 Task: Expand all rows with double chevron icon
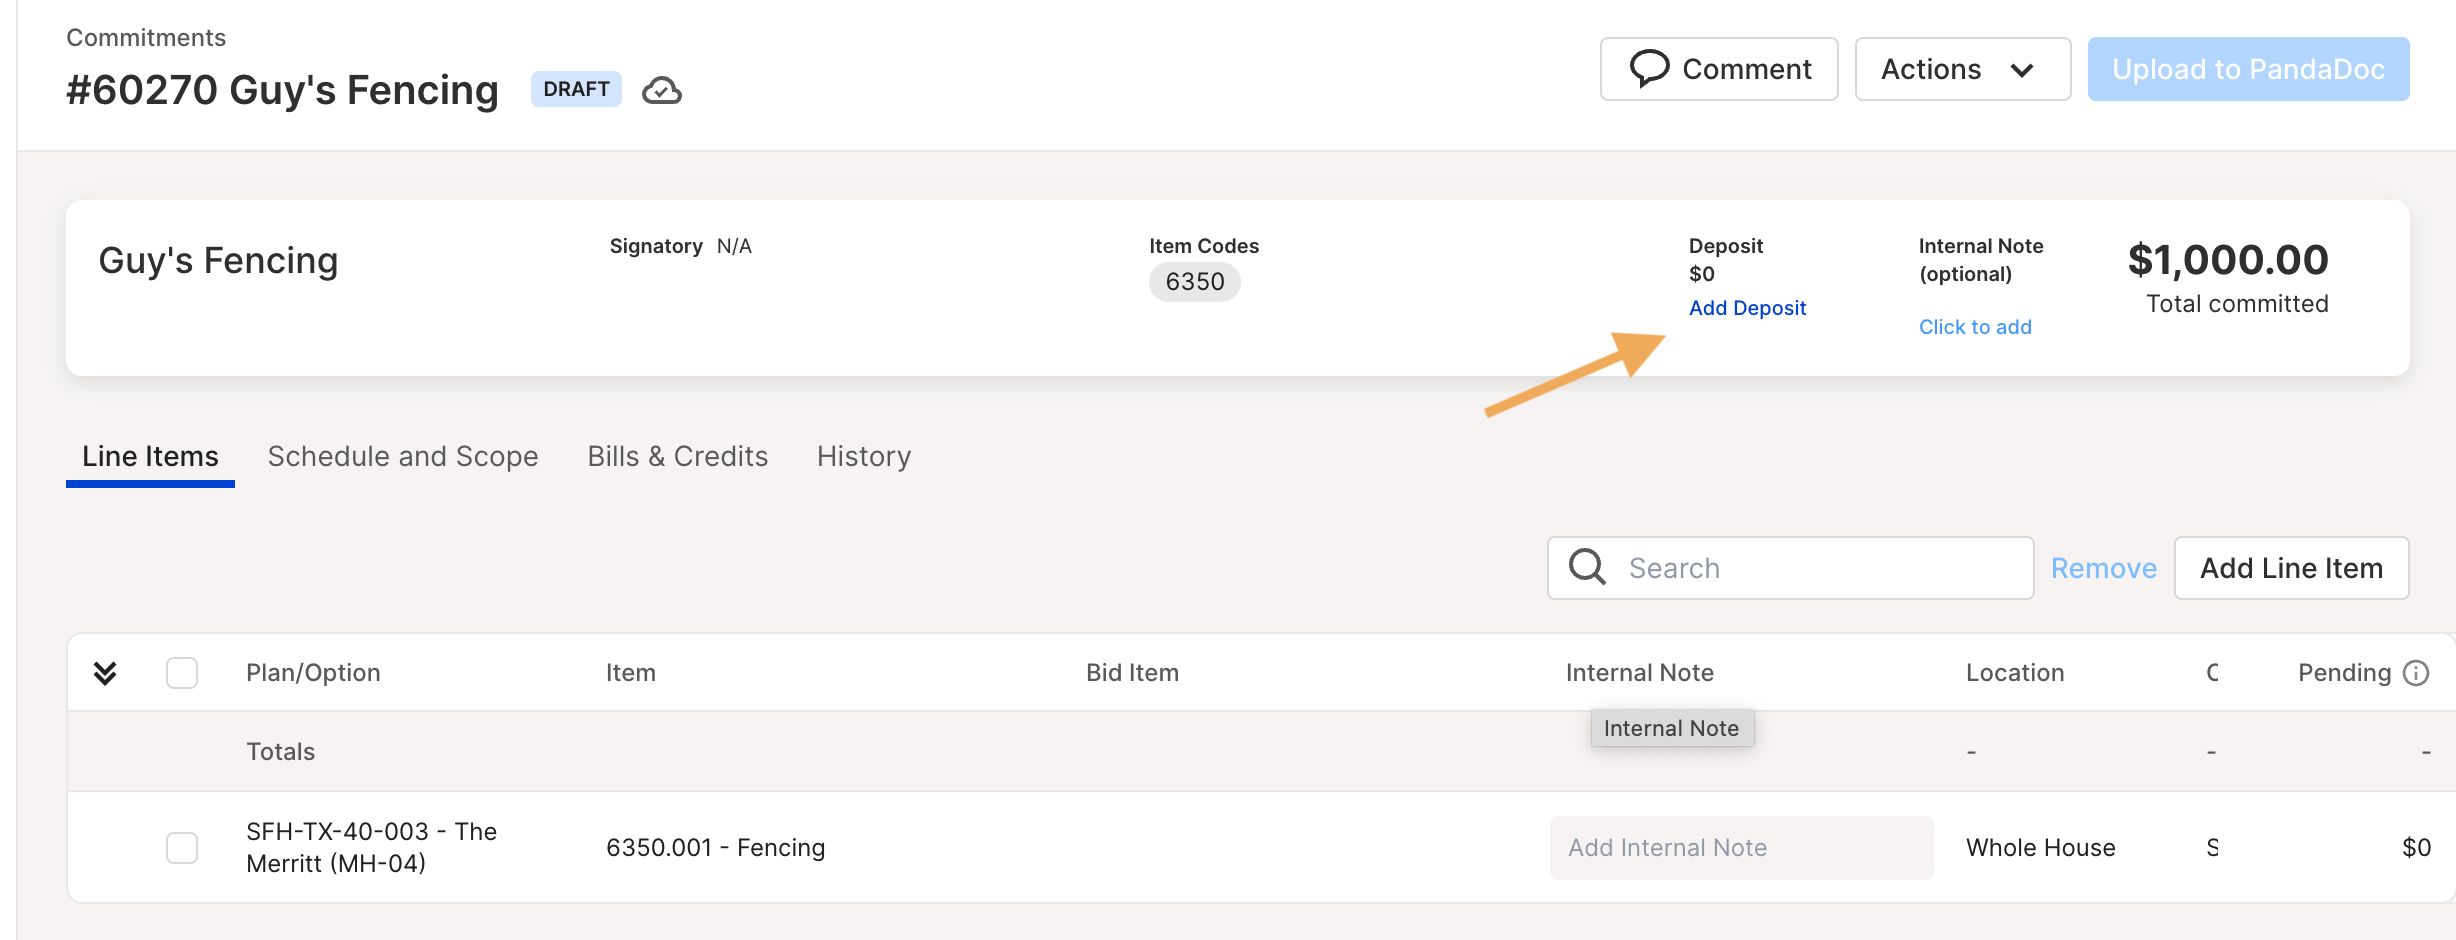point(105,673)
